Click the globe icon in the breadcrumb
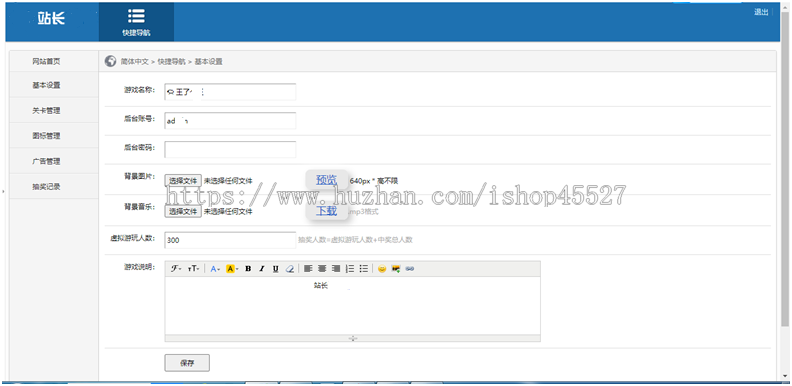 pyautogui.click(x=110, y=61)
